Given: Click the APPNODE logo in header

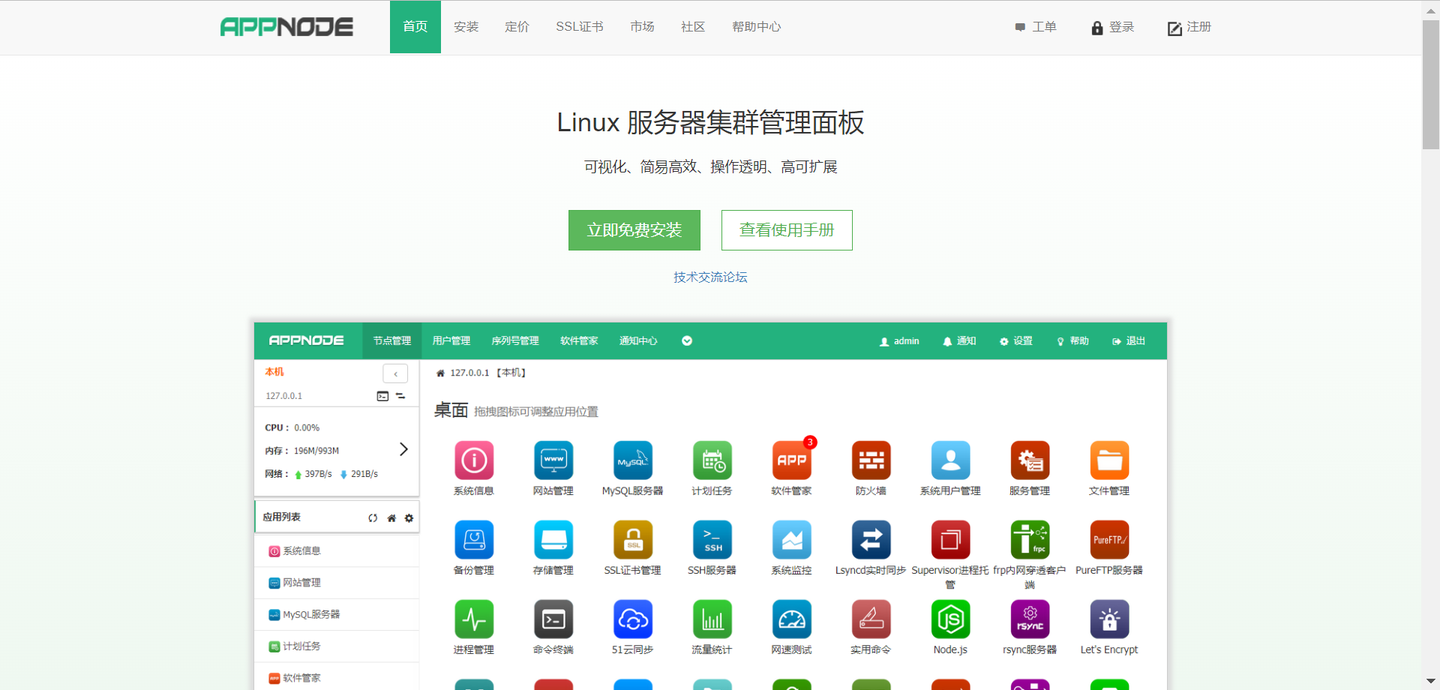Looking at the screenshot, I should tap(287, 27).
